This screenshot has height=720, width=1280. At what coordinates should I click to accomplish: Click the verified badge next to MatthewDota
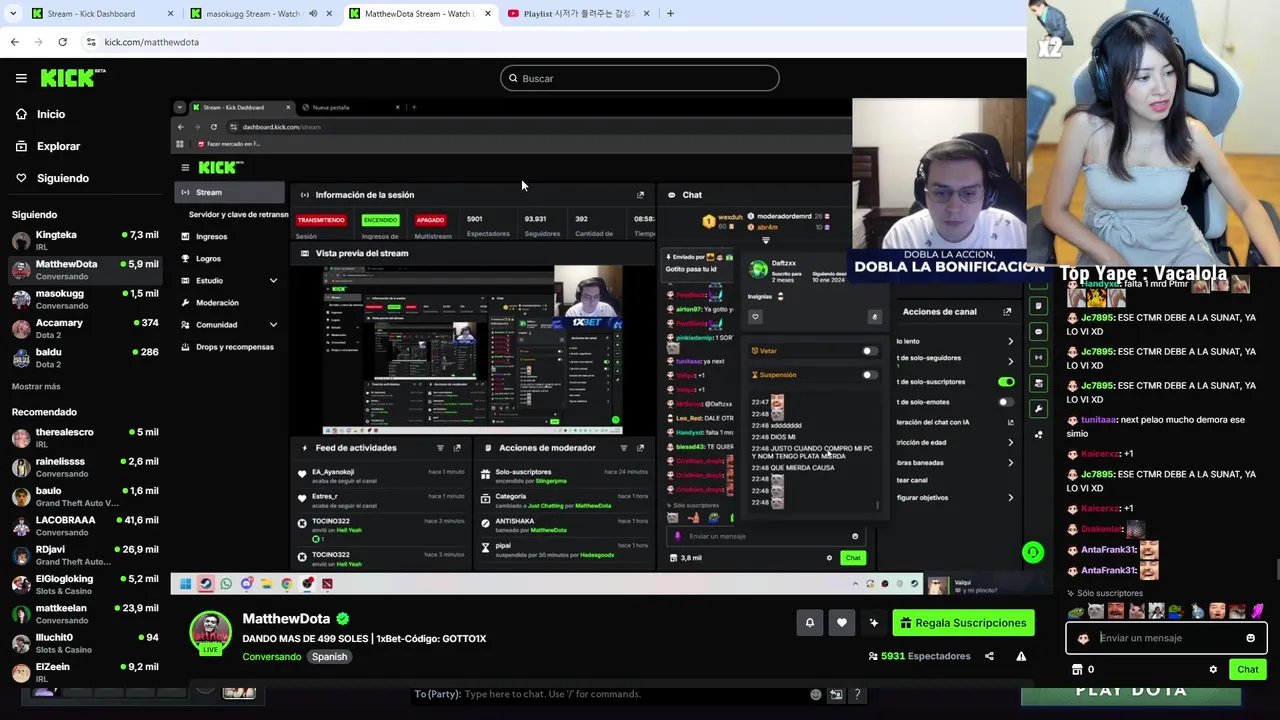[343, 619]
